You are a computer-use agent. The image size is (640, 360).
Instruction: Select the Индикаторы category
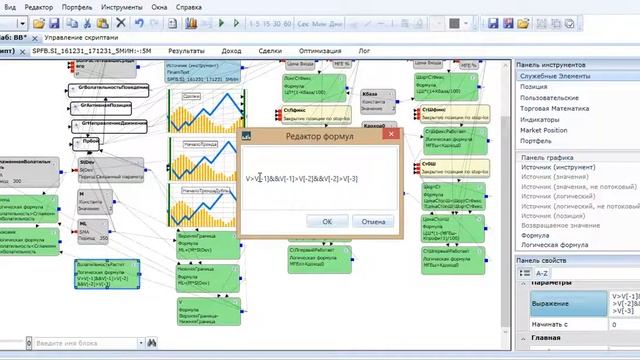coord(540,120)
